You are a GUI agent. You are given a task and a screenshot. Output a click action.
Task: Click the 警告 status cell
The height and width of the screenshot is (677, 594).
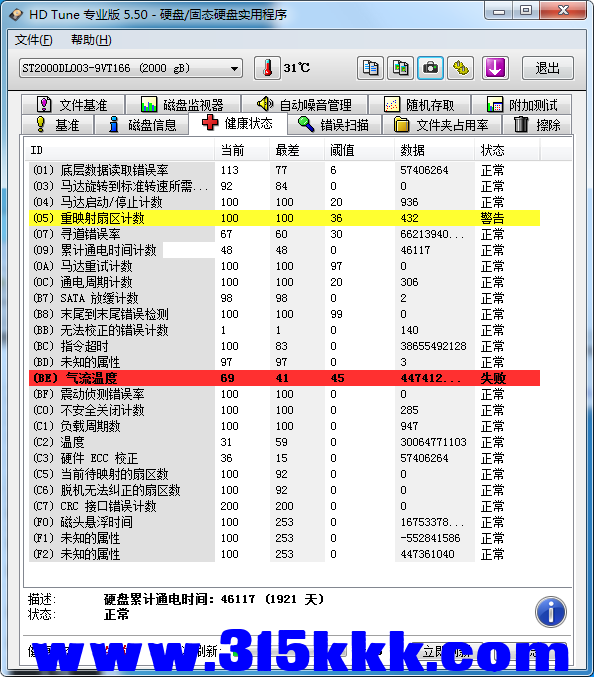[x=492, y=218]
